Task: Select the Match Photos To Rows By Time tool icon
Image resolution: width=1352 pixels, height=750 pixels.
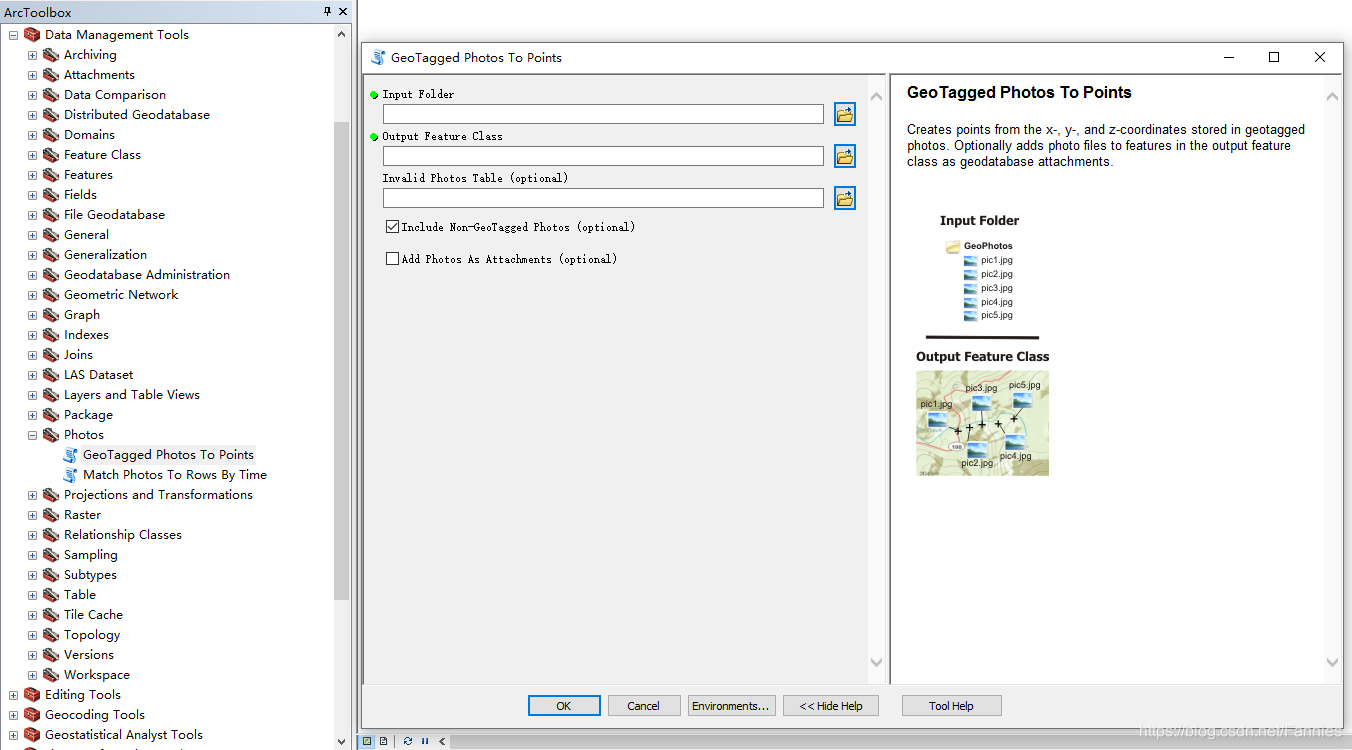Action: (x=70, y=475)
